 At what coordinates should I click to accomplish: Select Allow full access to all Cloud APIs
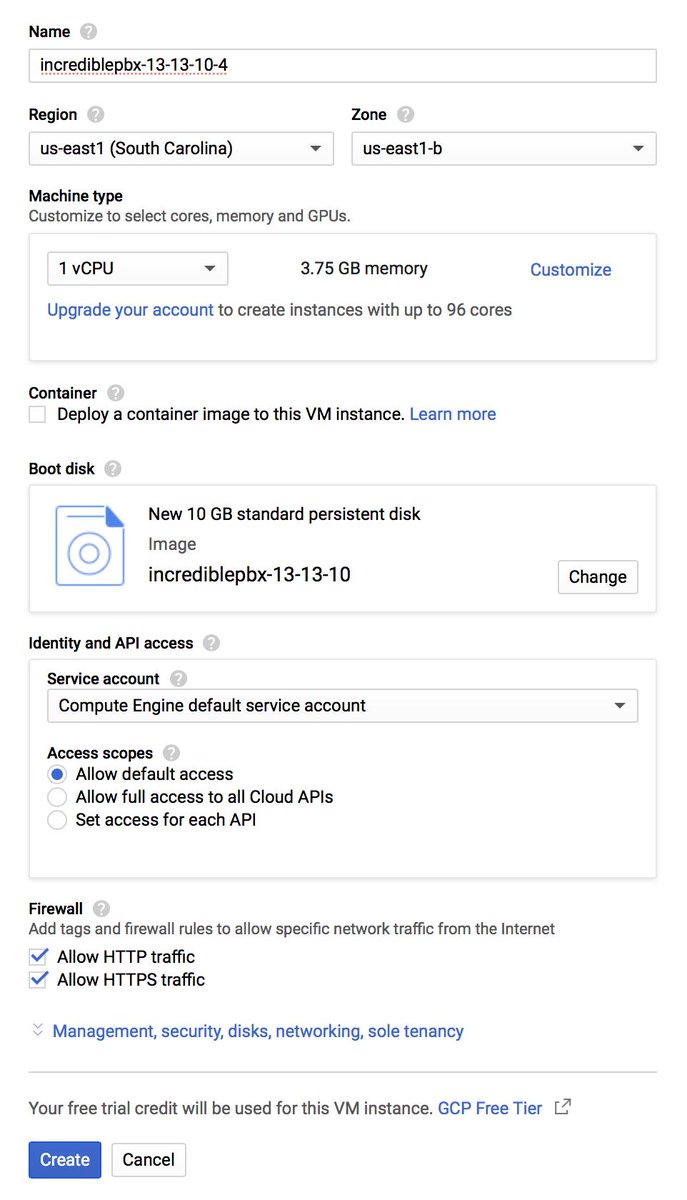pyautogui.click(x=57, y=797)
